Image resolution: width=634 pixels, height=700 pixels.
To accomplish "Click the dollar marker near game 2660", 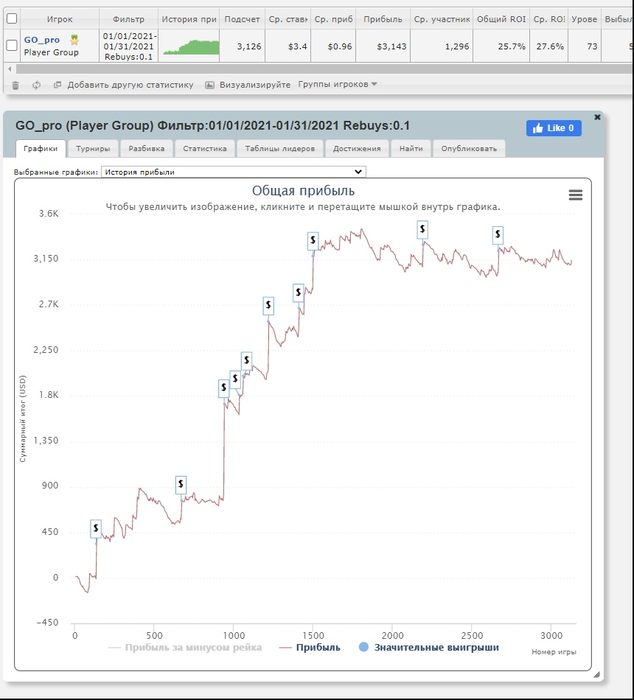I will pyautogui.click(x=498, y=235).
